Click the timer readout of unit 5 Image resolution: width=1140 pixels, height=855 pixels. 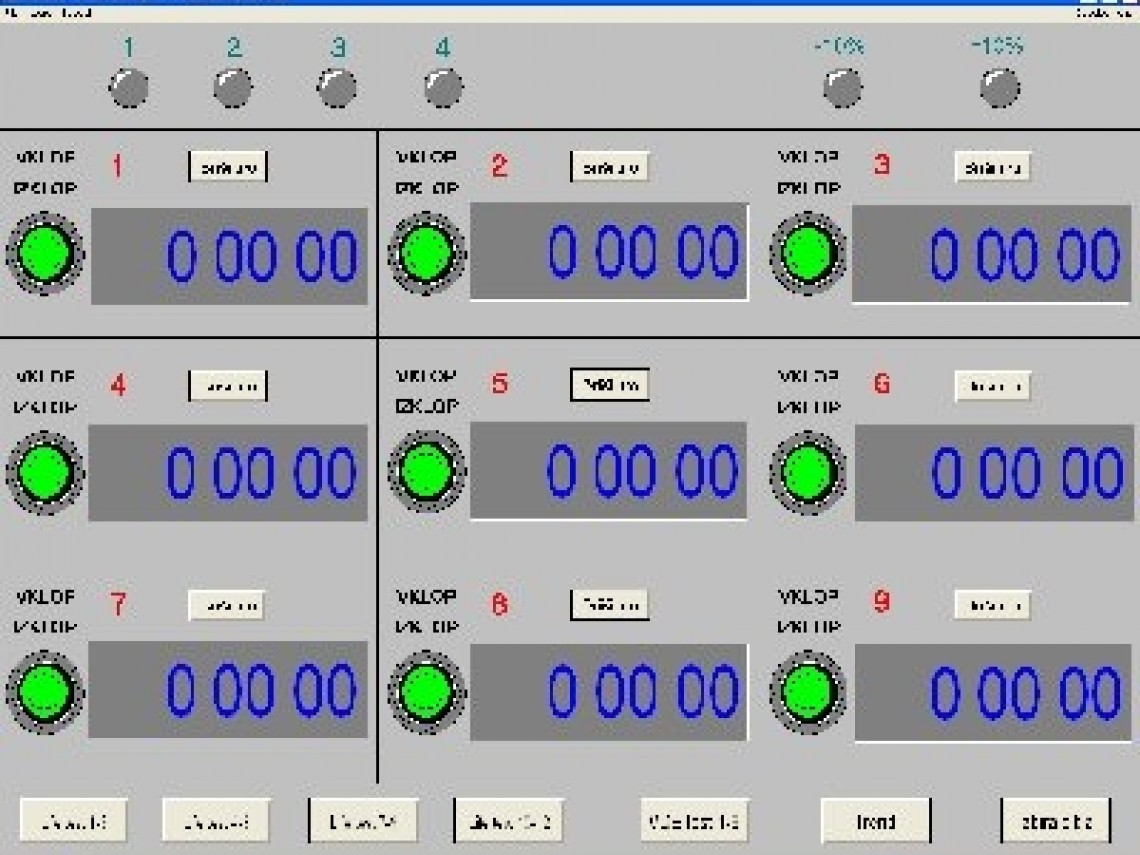tap(609, 471)
